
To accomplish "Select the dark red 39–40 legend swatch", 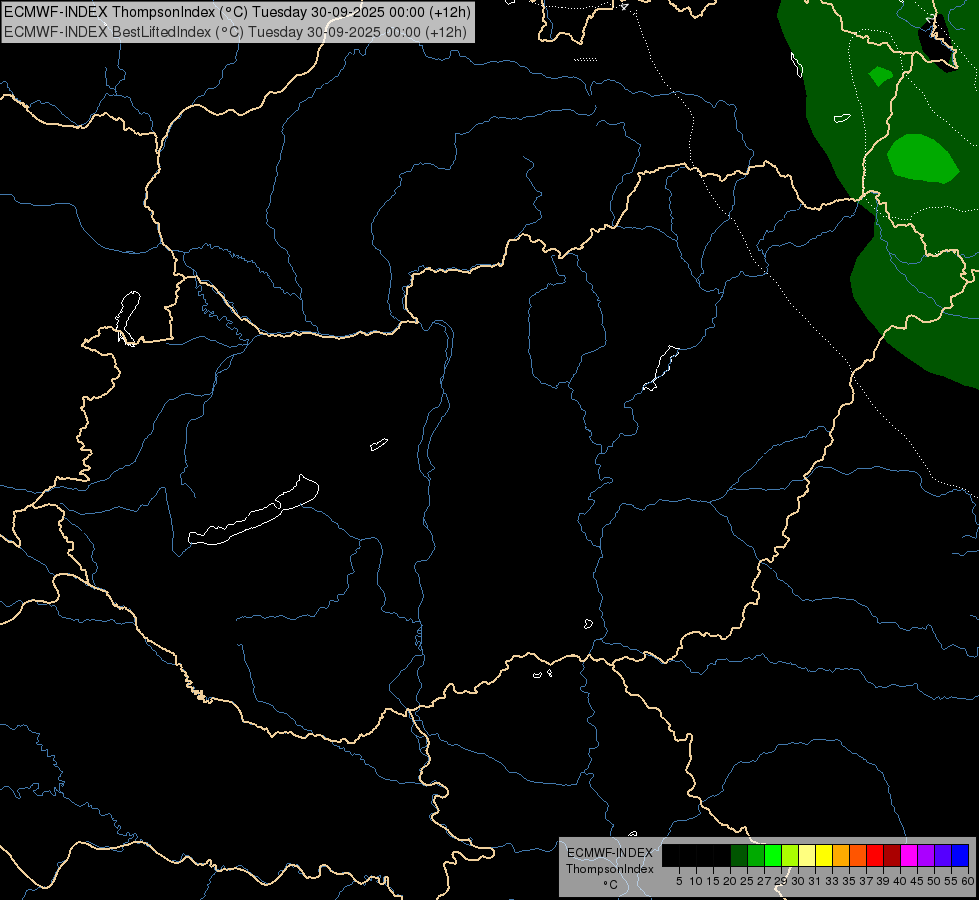I will 892,855.
